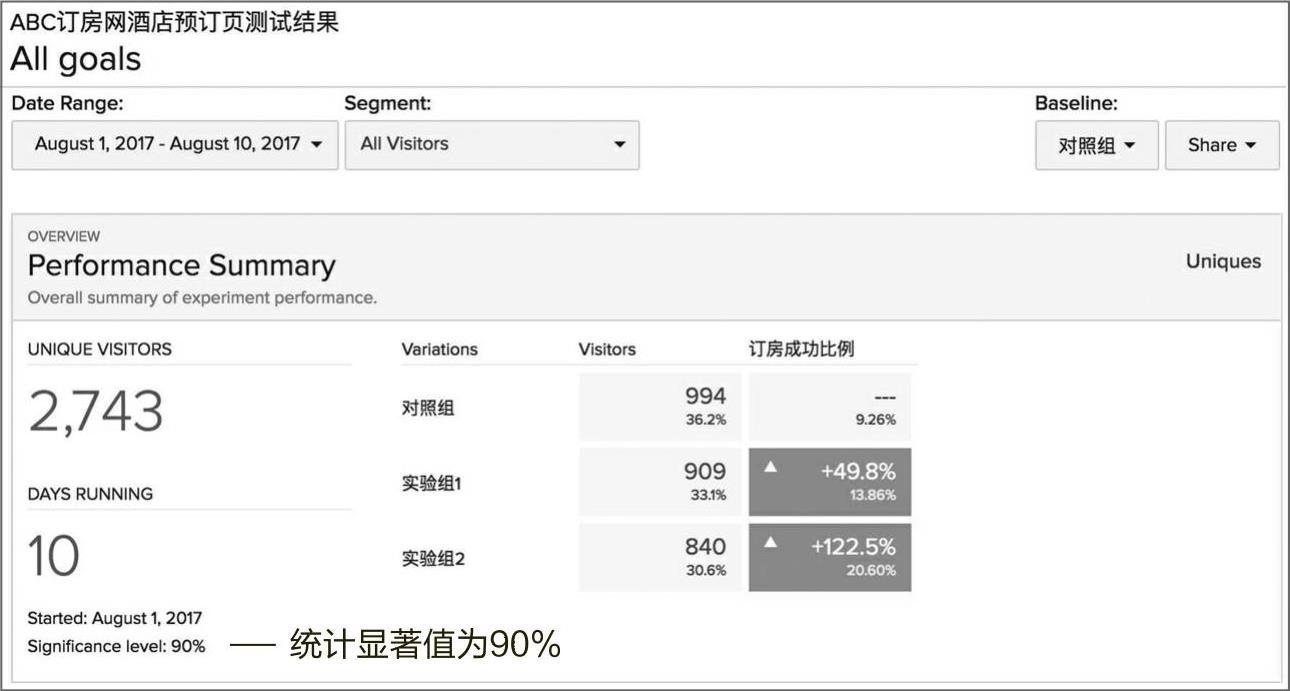Image resolution: width=1290 pixels, height=691 pixels.
Task: Click the +122.5% improvement cell
Action: pyautogui.click(x=830, y=557)
